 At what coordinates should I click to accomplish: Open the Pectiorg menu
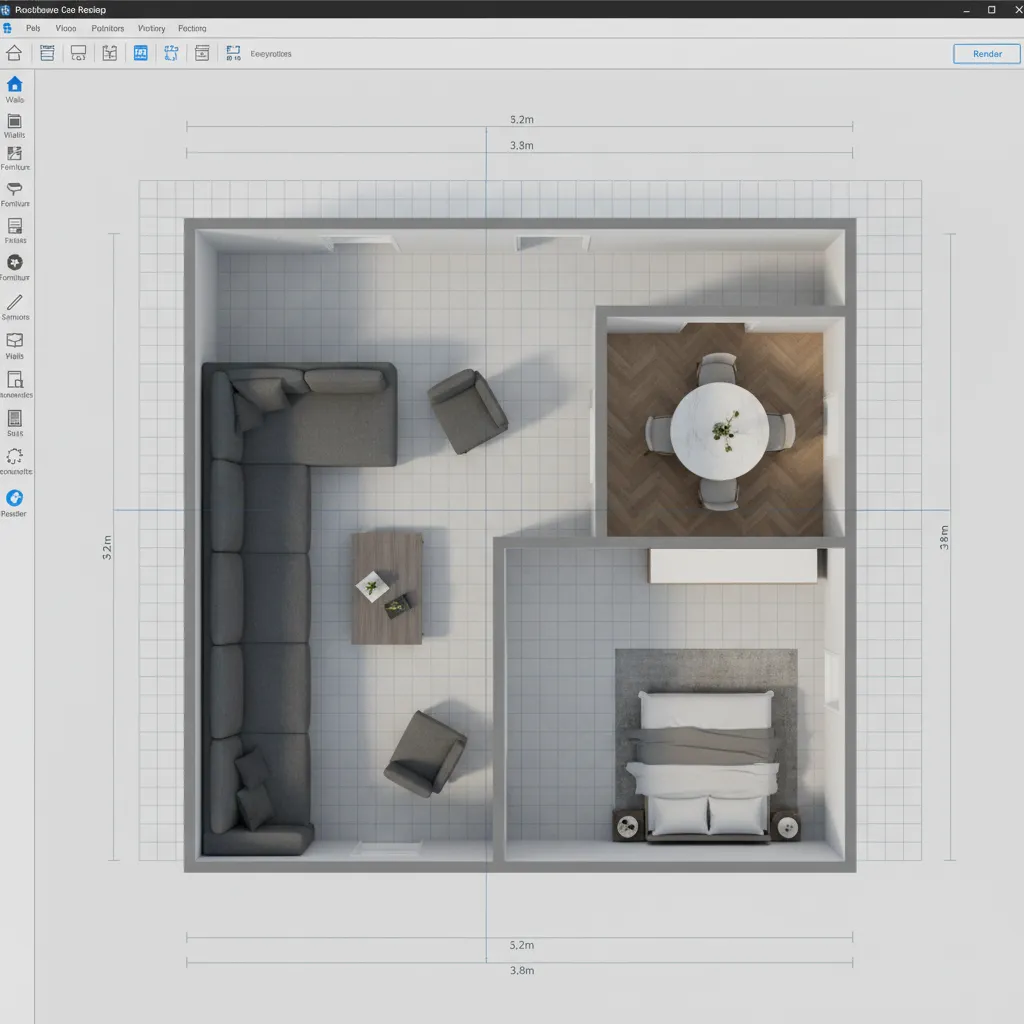click(192, 28)
